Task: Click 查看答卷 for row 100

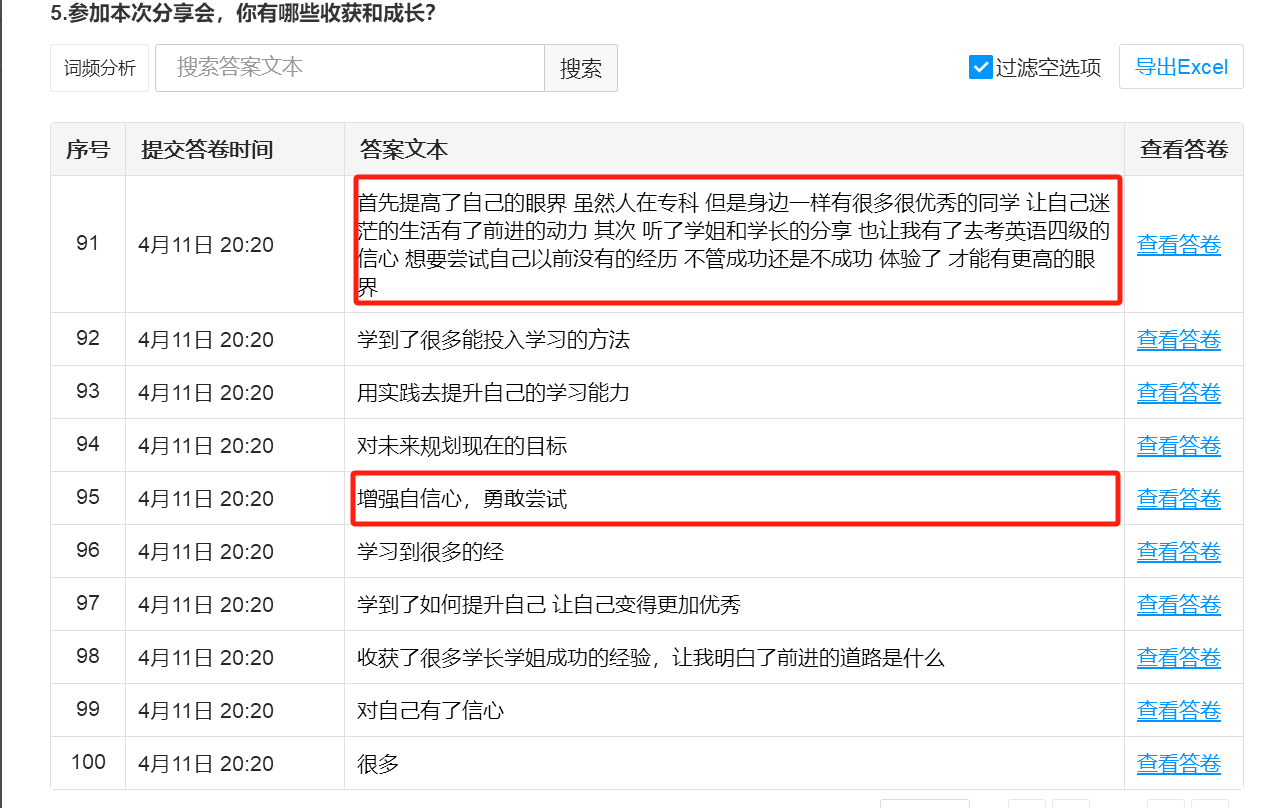Action: pyautogui.click(x=1178, y=764)
